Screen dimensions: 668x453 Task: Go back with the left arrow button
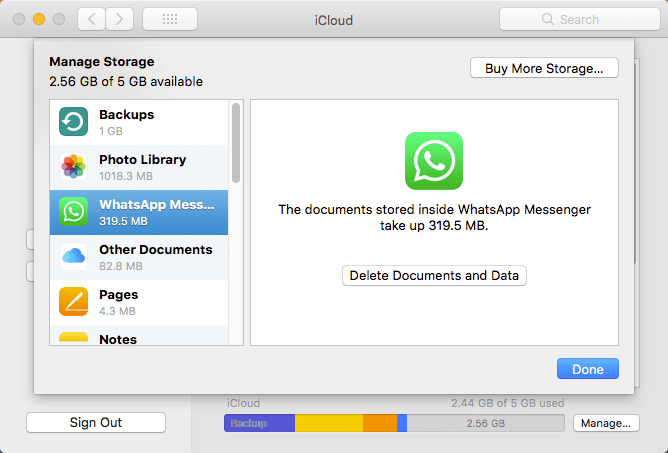pyautogui.click(x=91, y=19)
